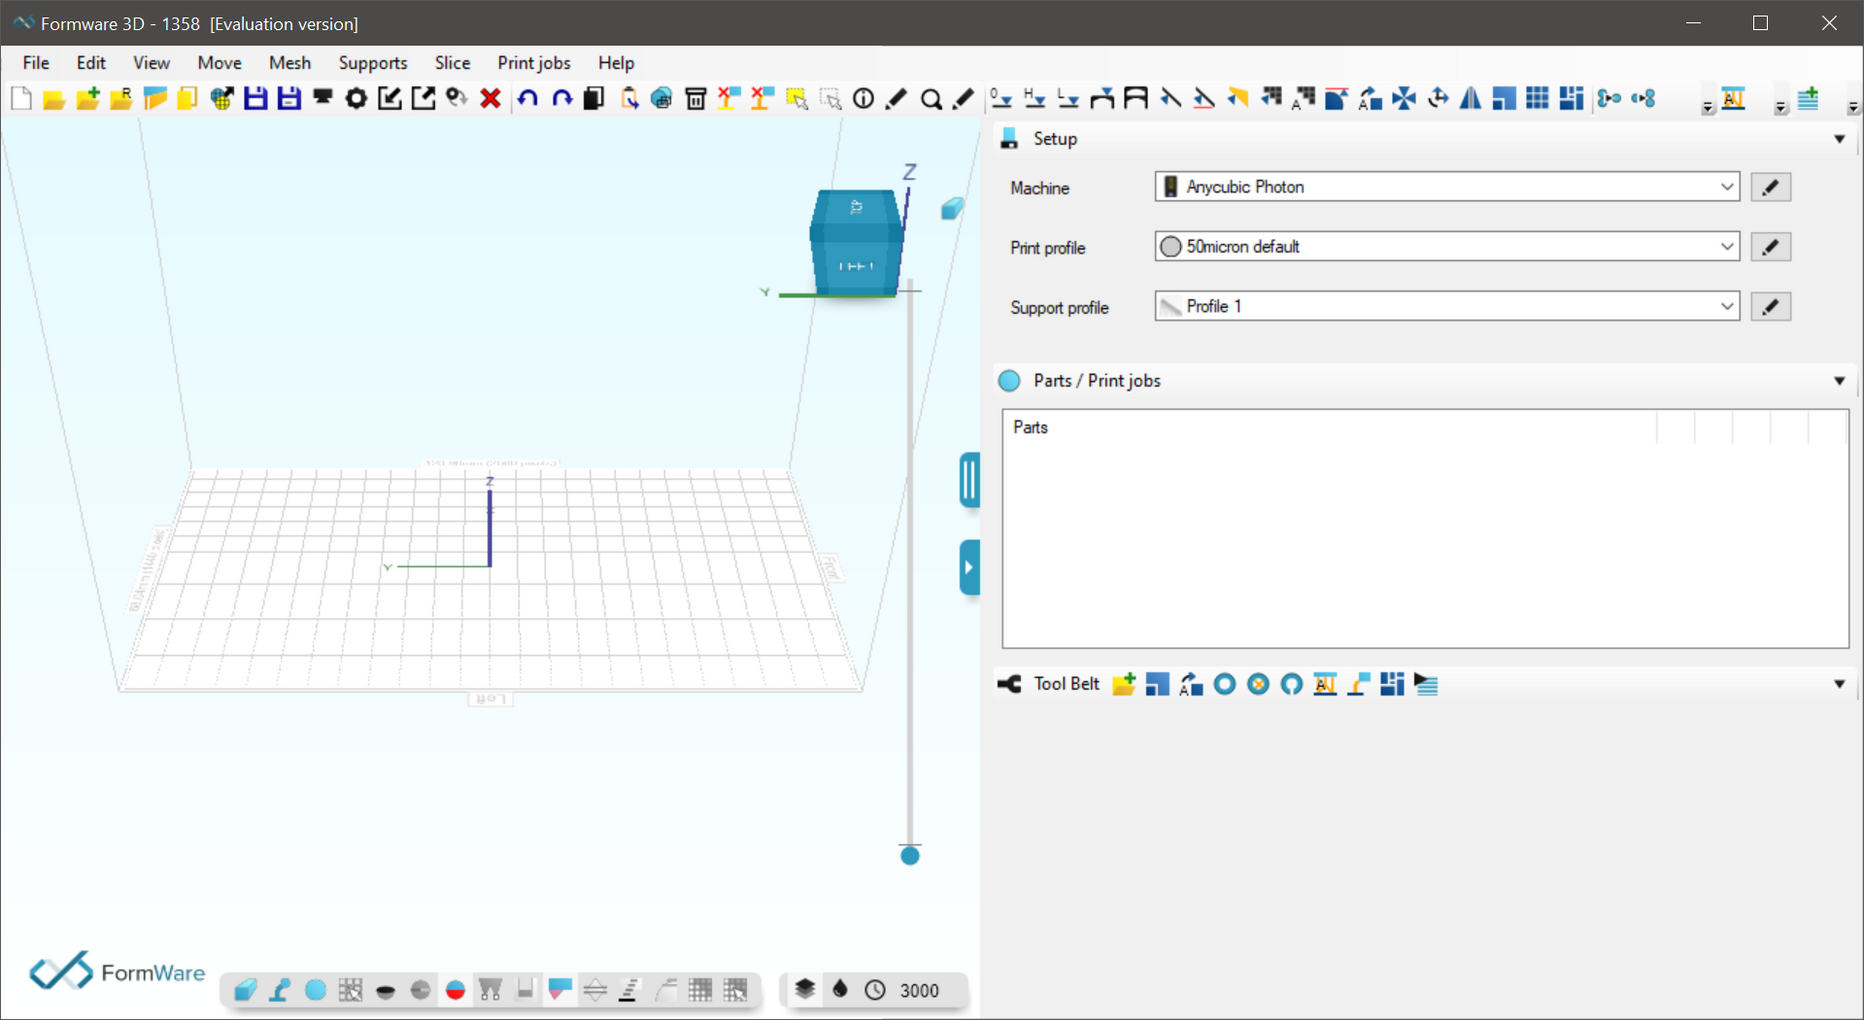Click the plain yellow open folder icon

coord(54,98)
